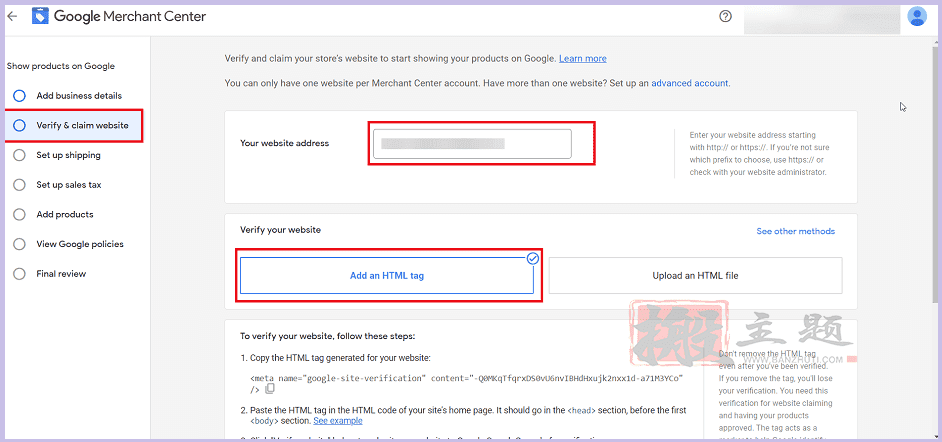
Task: Choose Add an HTML tag method
Action: pos(387,276)
